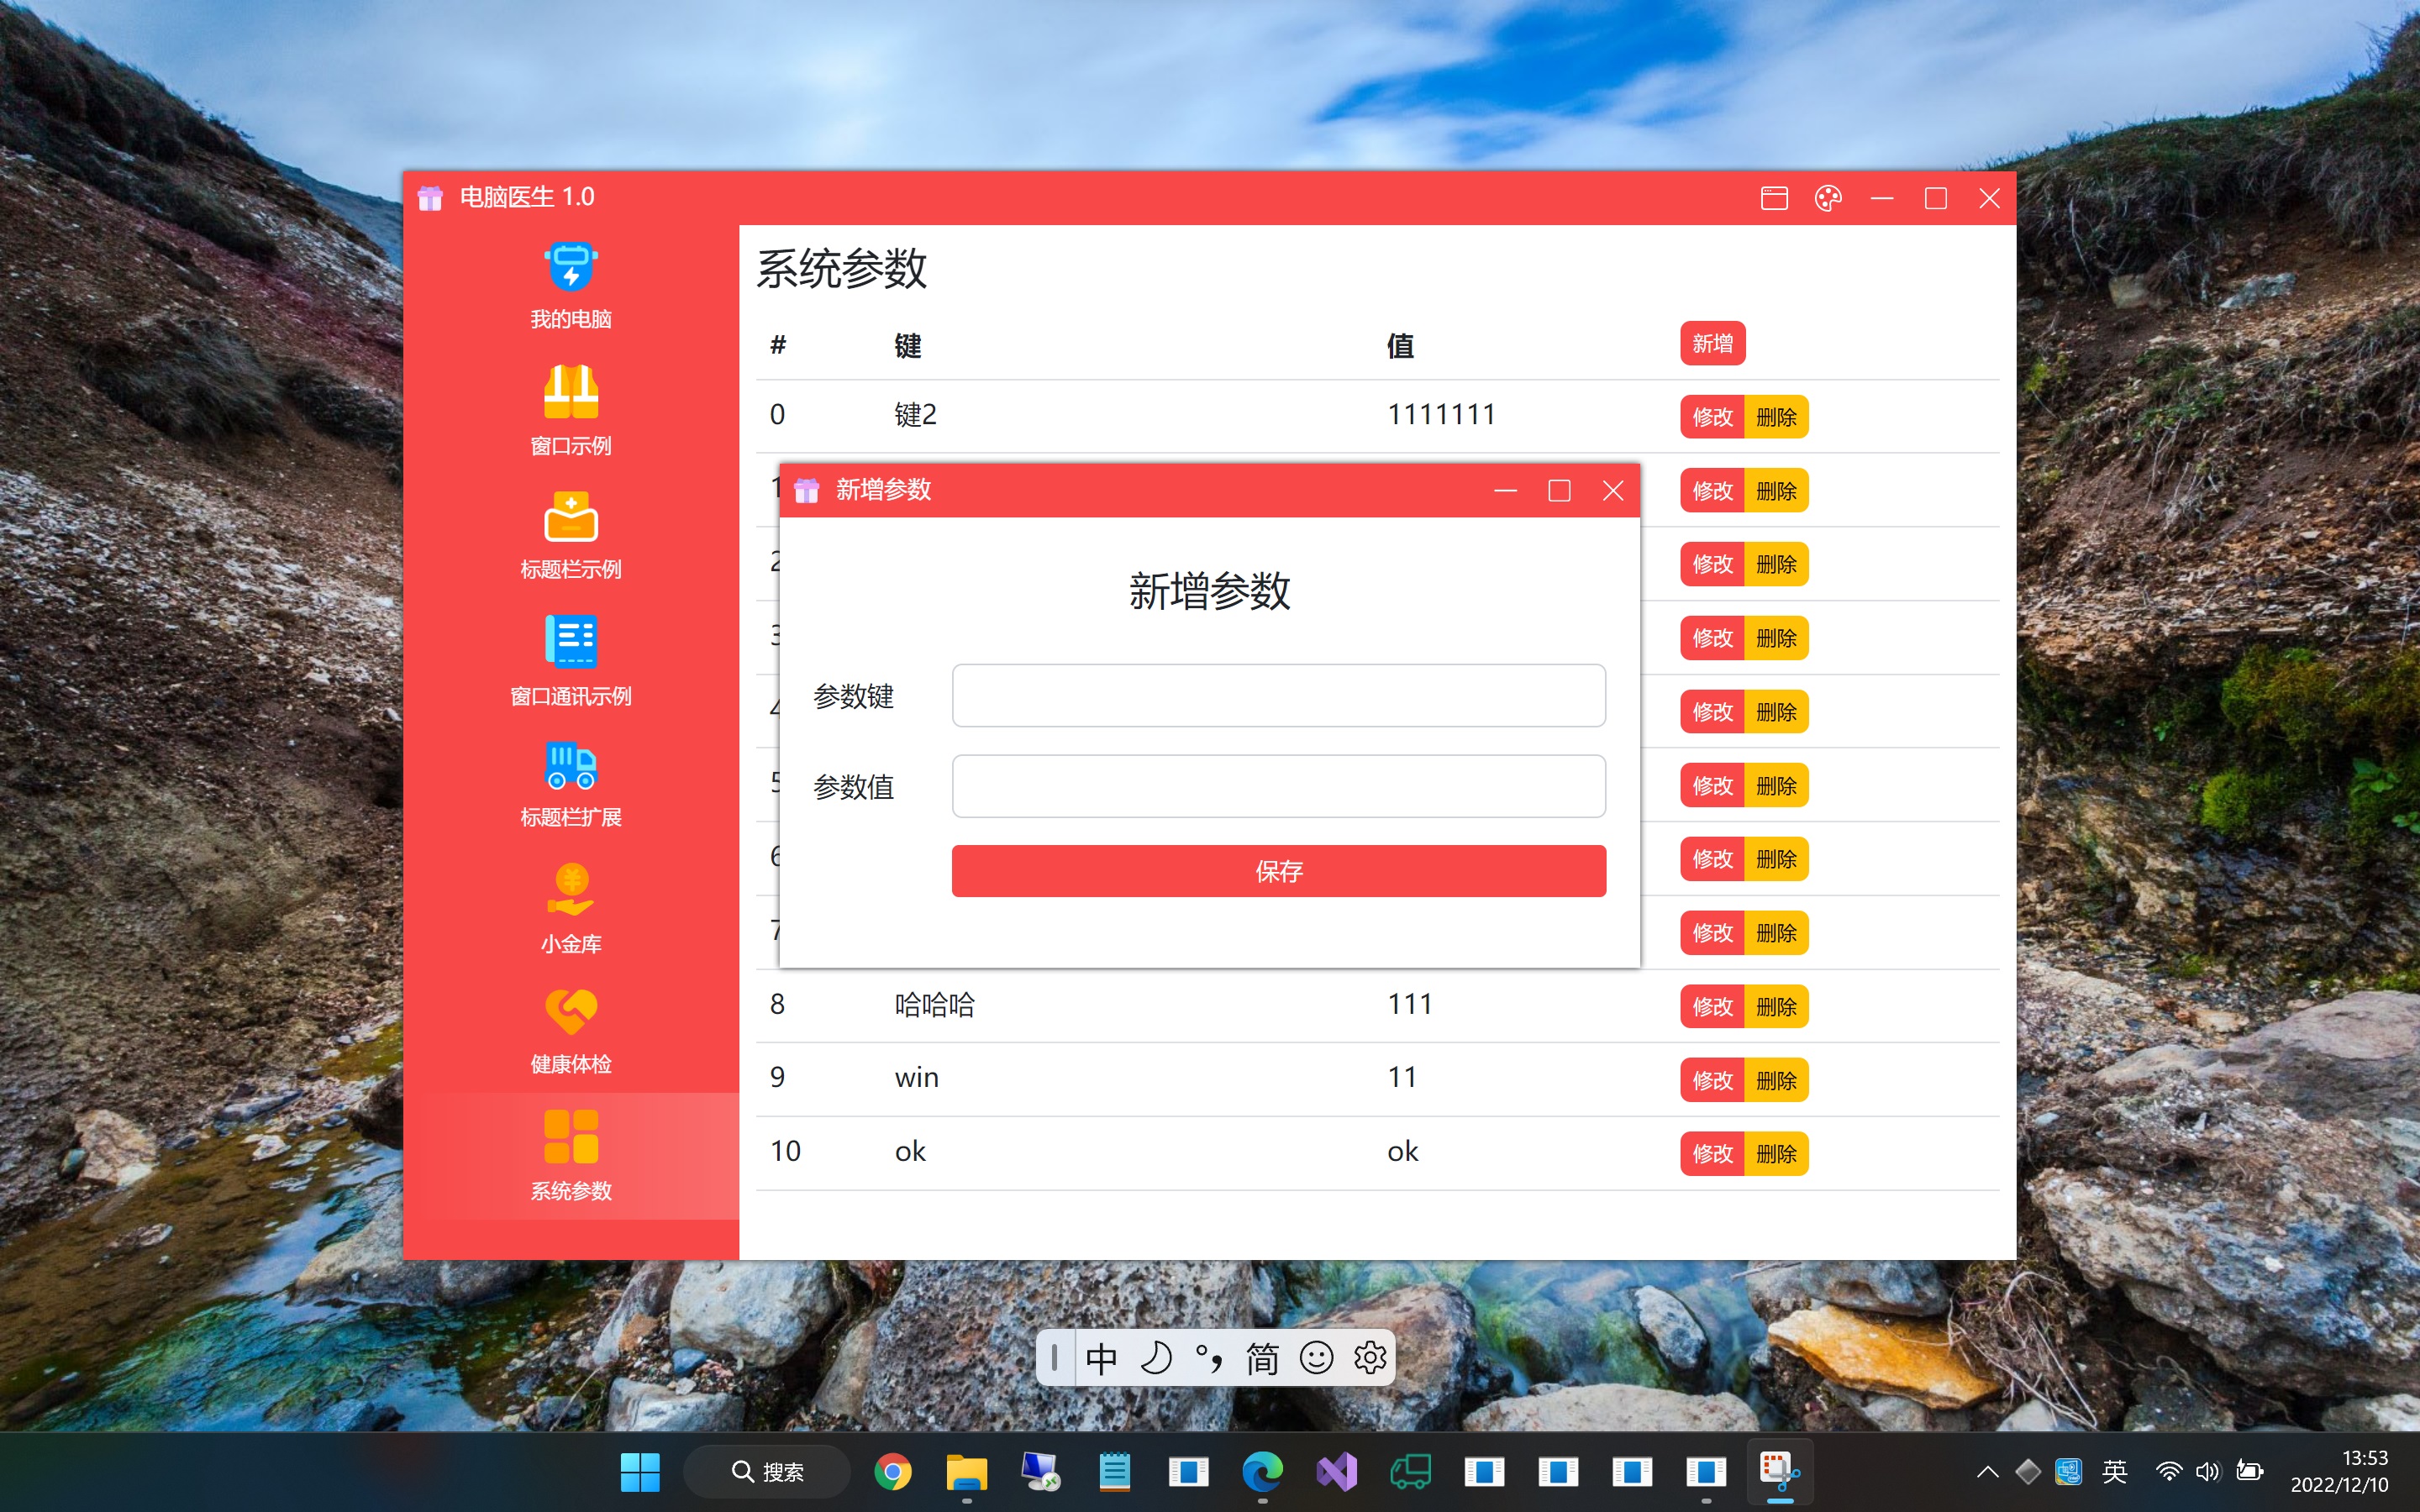This screenshot has height=1512, width=2420.
Task: Focus the 参数键 input field
Action: tap(1278, 695)
